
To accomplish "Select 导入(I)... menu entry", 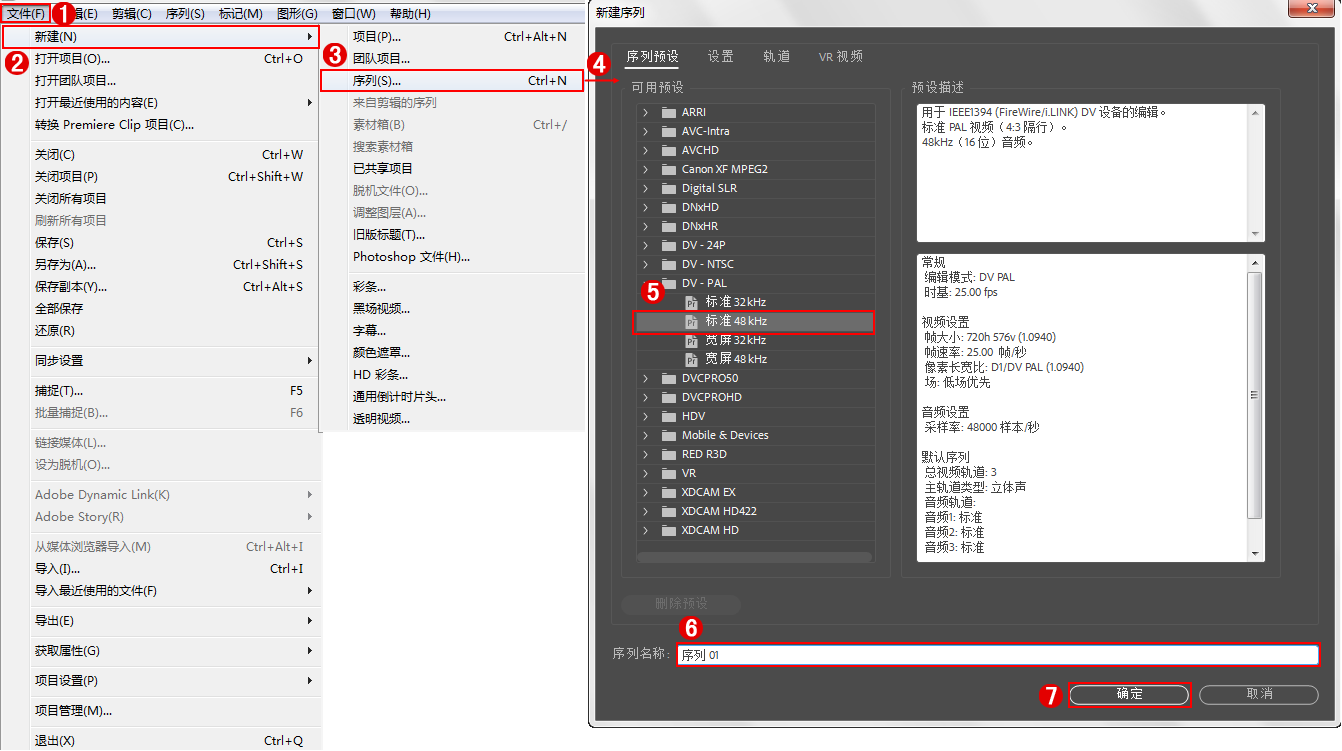I will [x=160, y=569].
